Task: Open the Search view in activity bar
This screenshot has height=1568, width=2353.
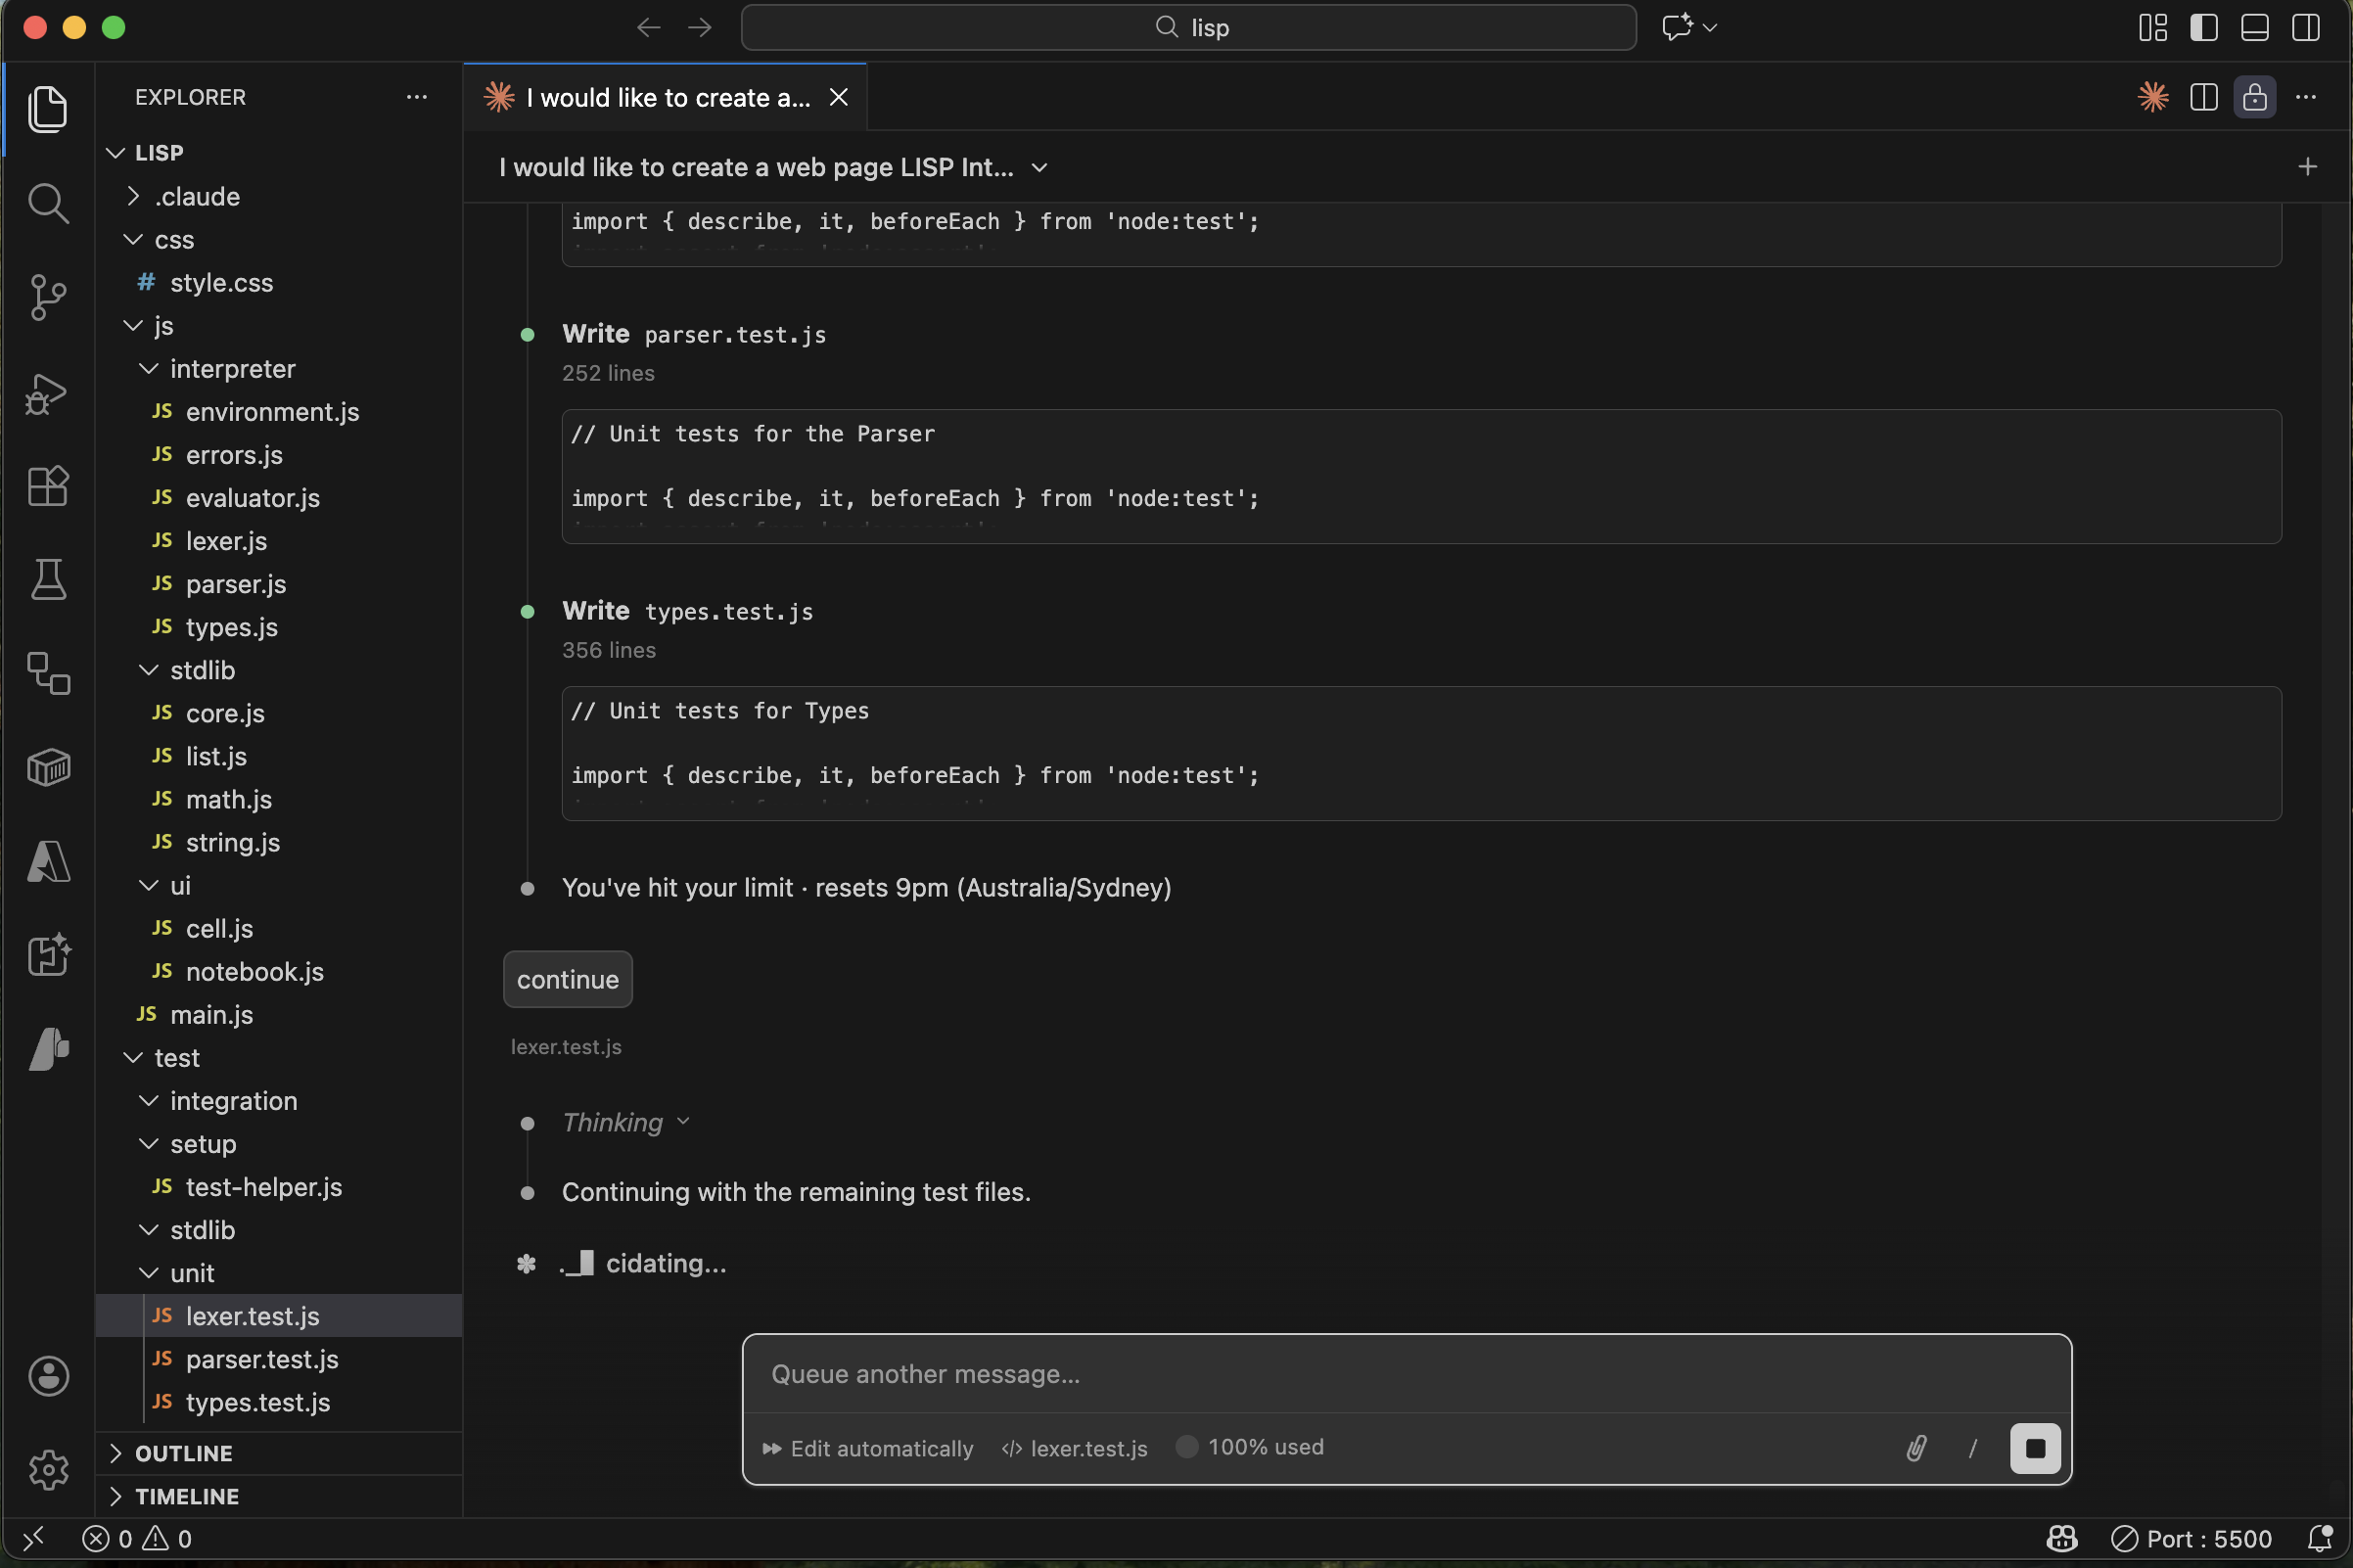Action: tap(47, 203)
